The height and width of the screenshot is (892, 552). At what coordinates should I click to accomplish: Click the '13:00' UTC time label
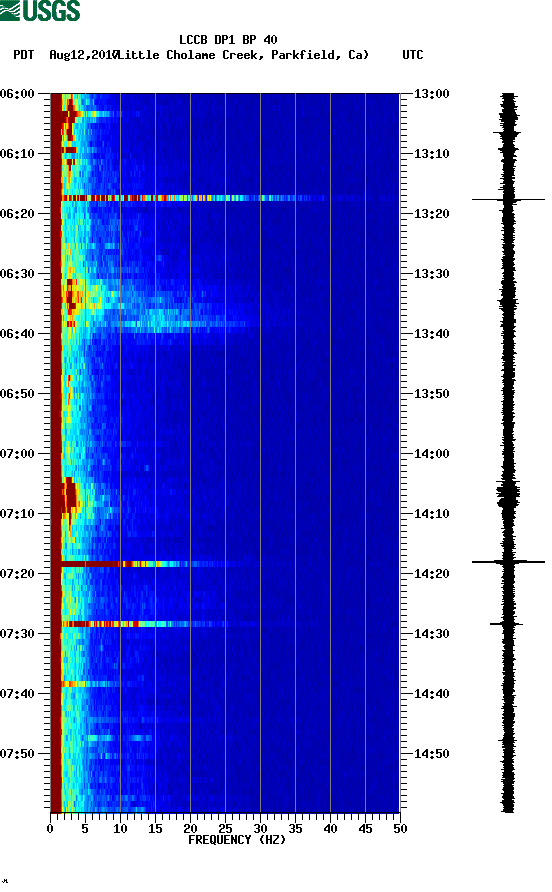pos(431,94)
